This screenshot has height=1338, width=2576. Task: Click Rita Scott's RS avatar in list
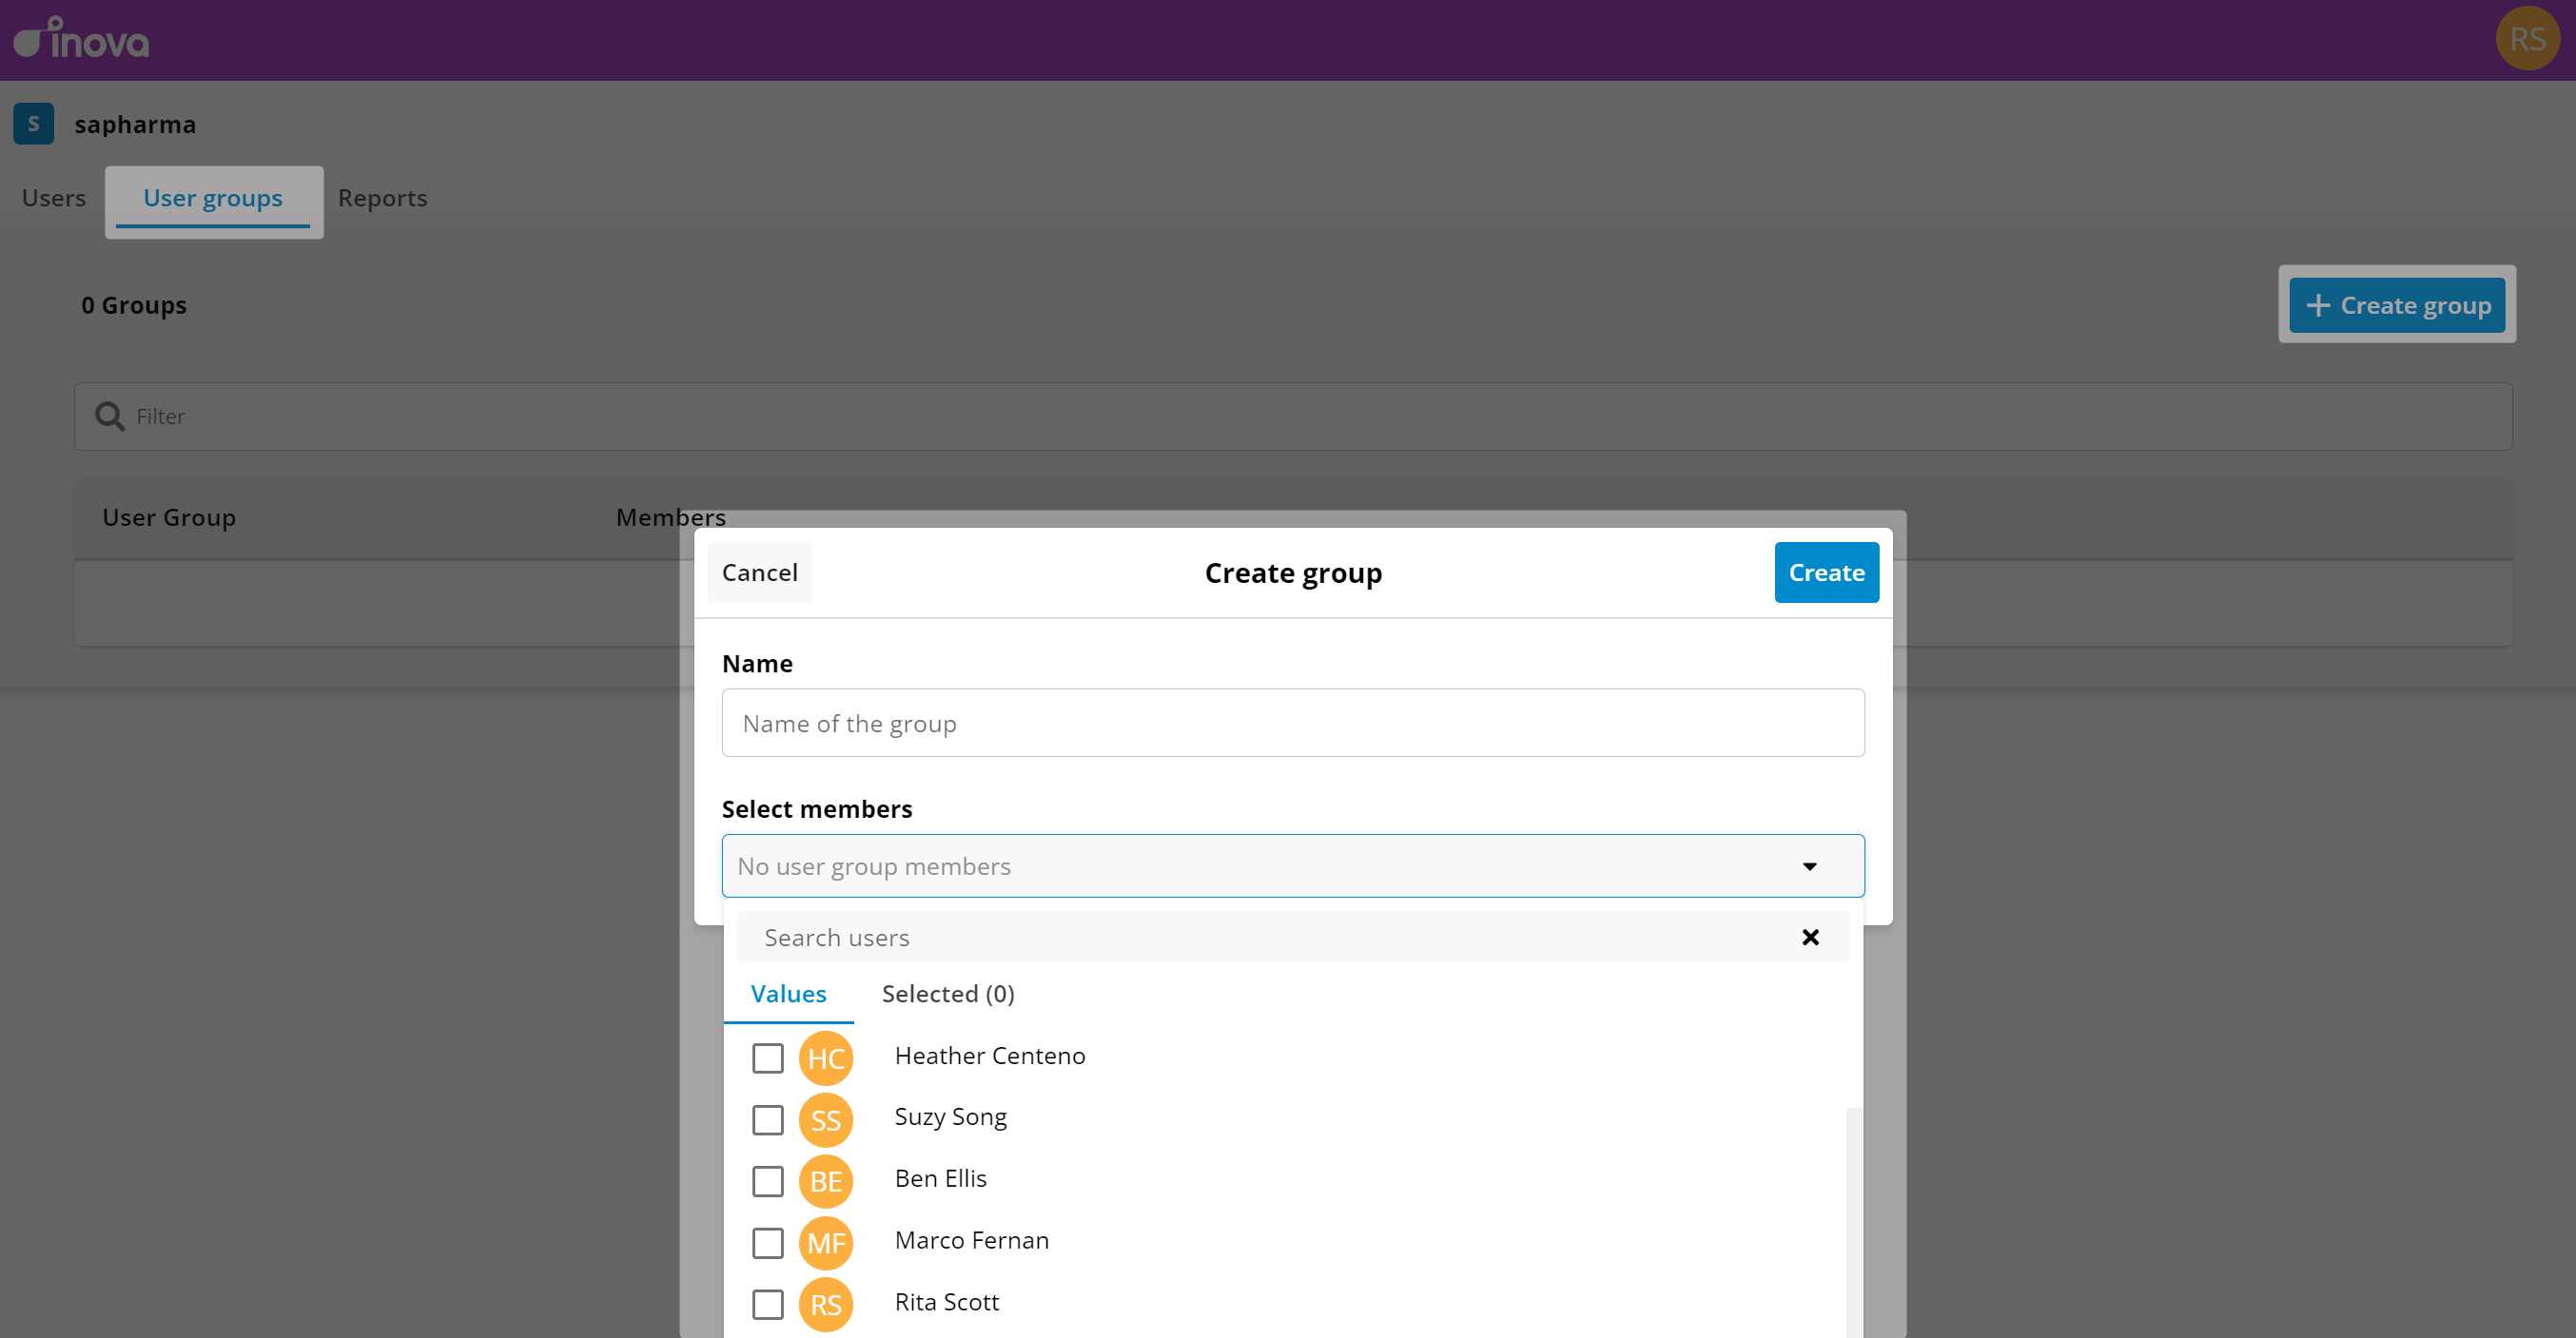(x=826, y=1304)
